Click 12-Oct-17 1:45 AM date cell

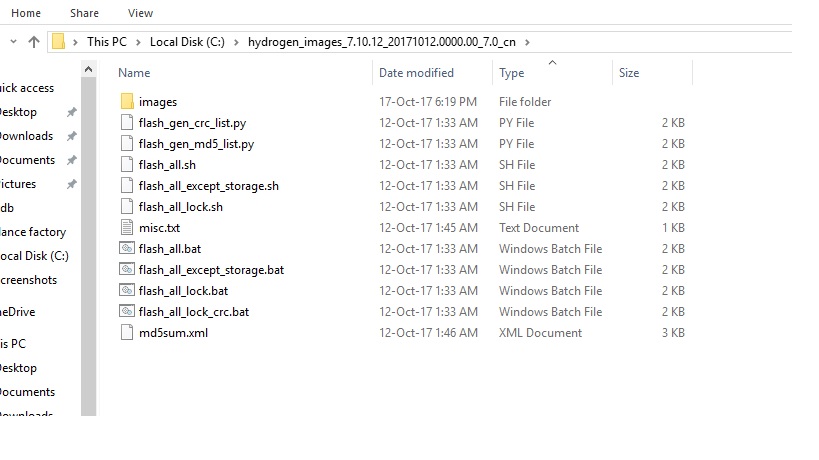428,228
